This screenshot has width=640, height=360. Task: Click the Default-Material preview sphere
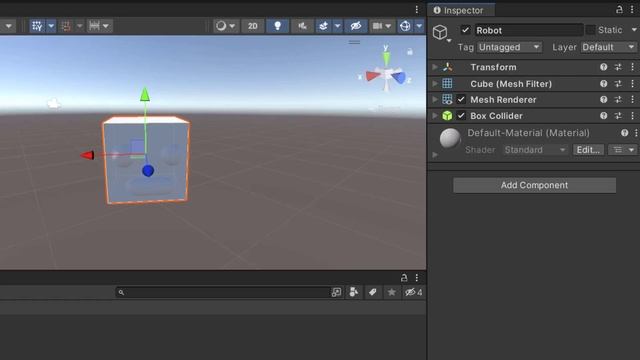(450, 138)
